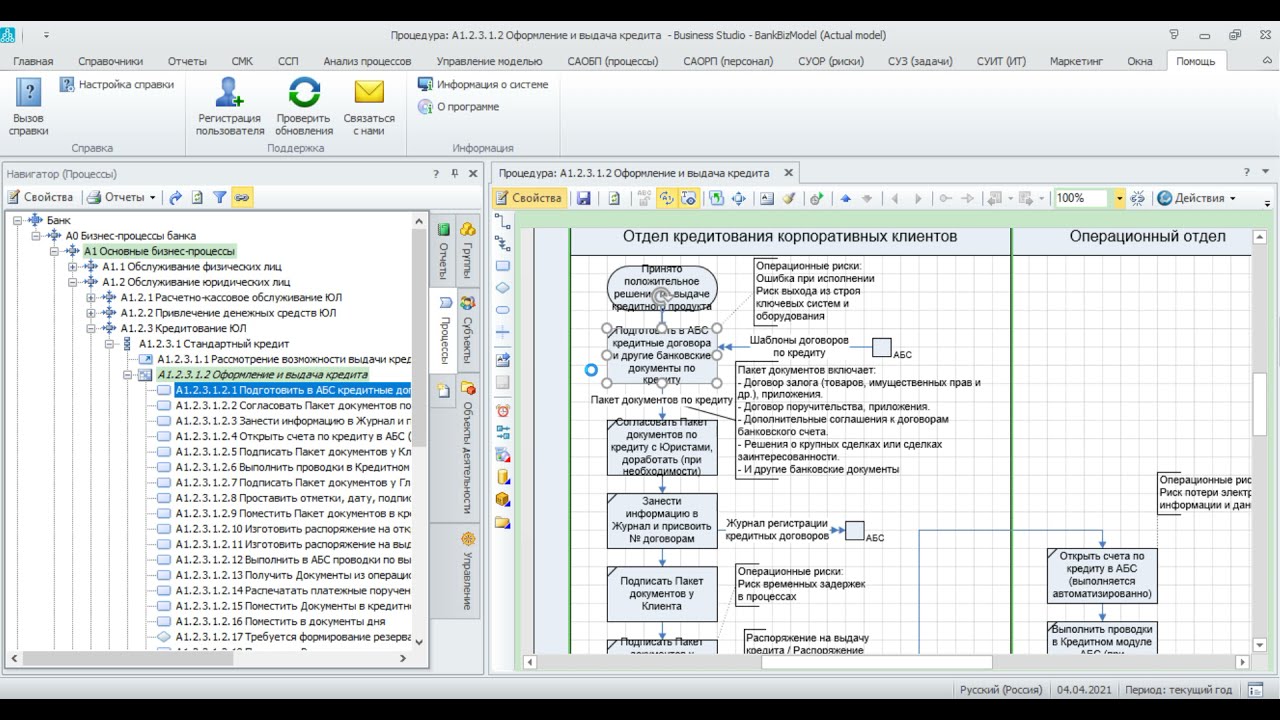The image size is (1280, 720).
Task: Click the format painter brush icon
Action: pos(789,198)
